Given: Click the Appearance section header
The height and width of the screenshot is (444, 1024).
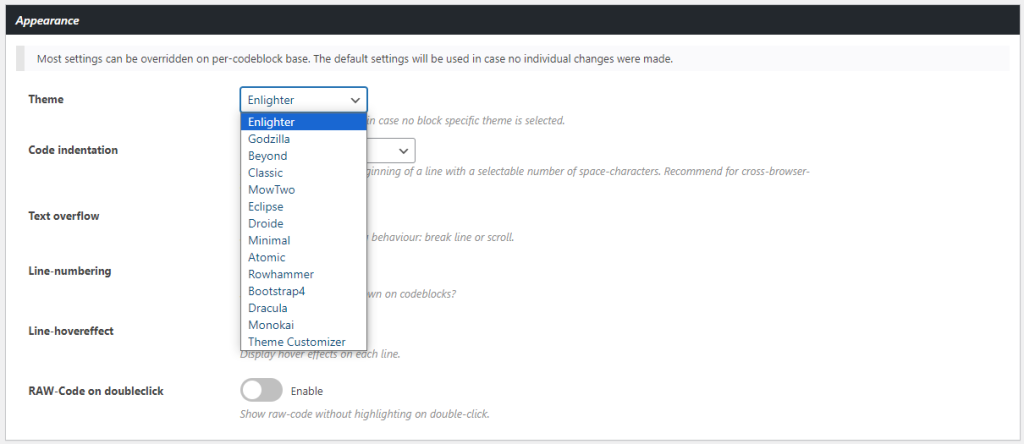Looking at the screenshot, I should [48, 20].
